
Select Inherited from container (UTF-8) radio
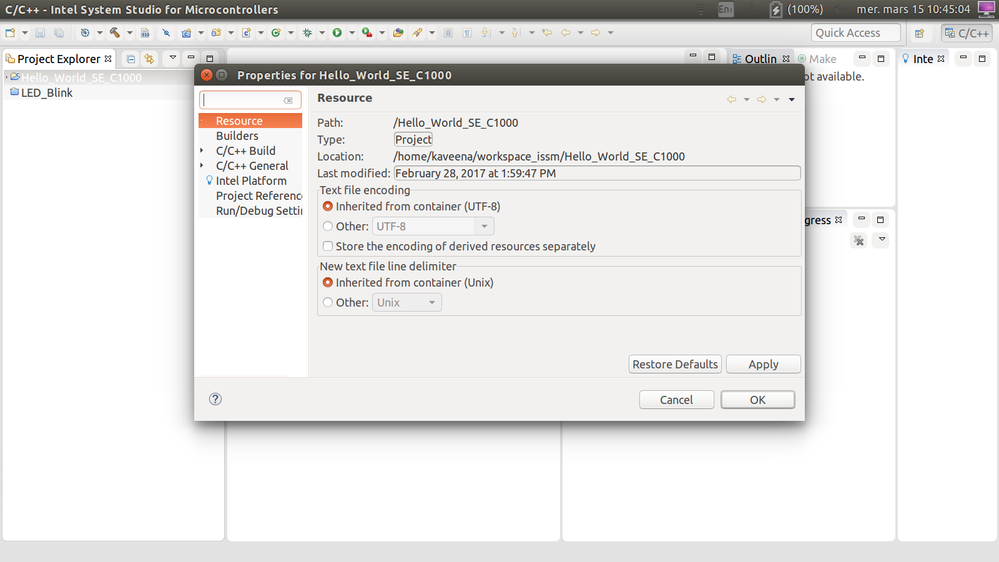pyautogui.click(x=327, y=206)
